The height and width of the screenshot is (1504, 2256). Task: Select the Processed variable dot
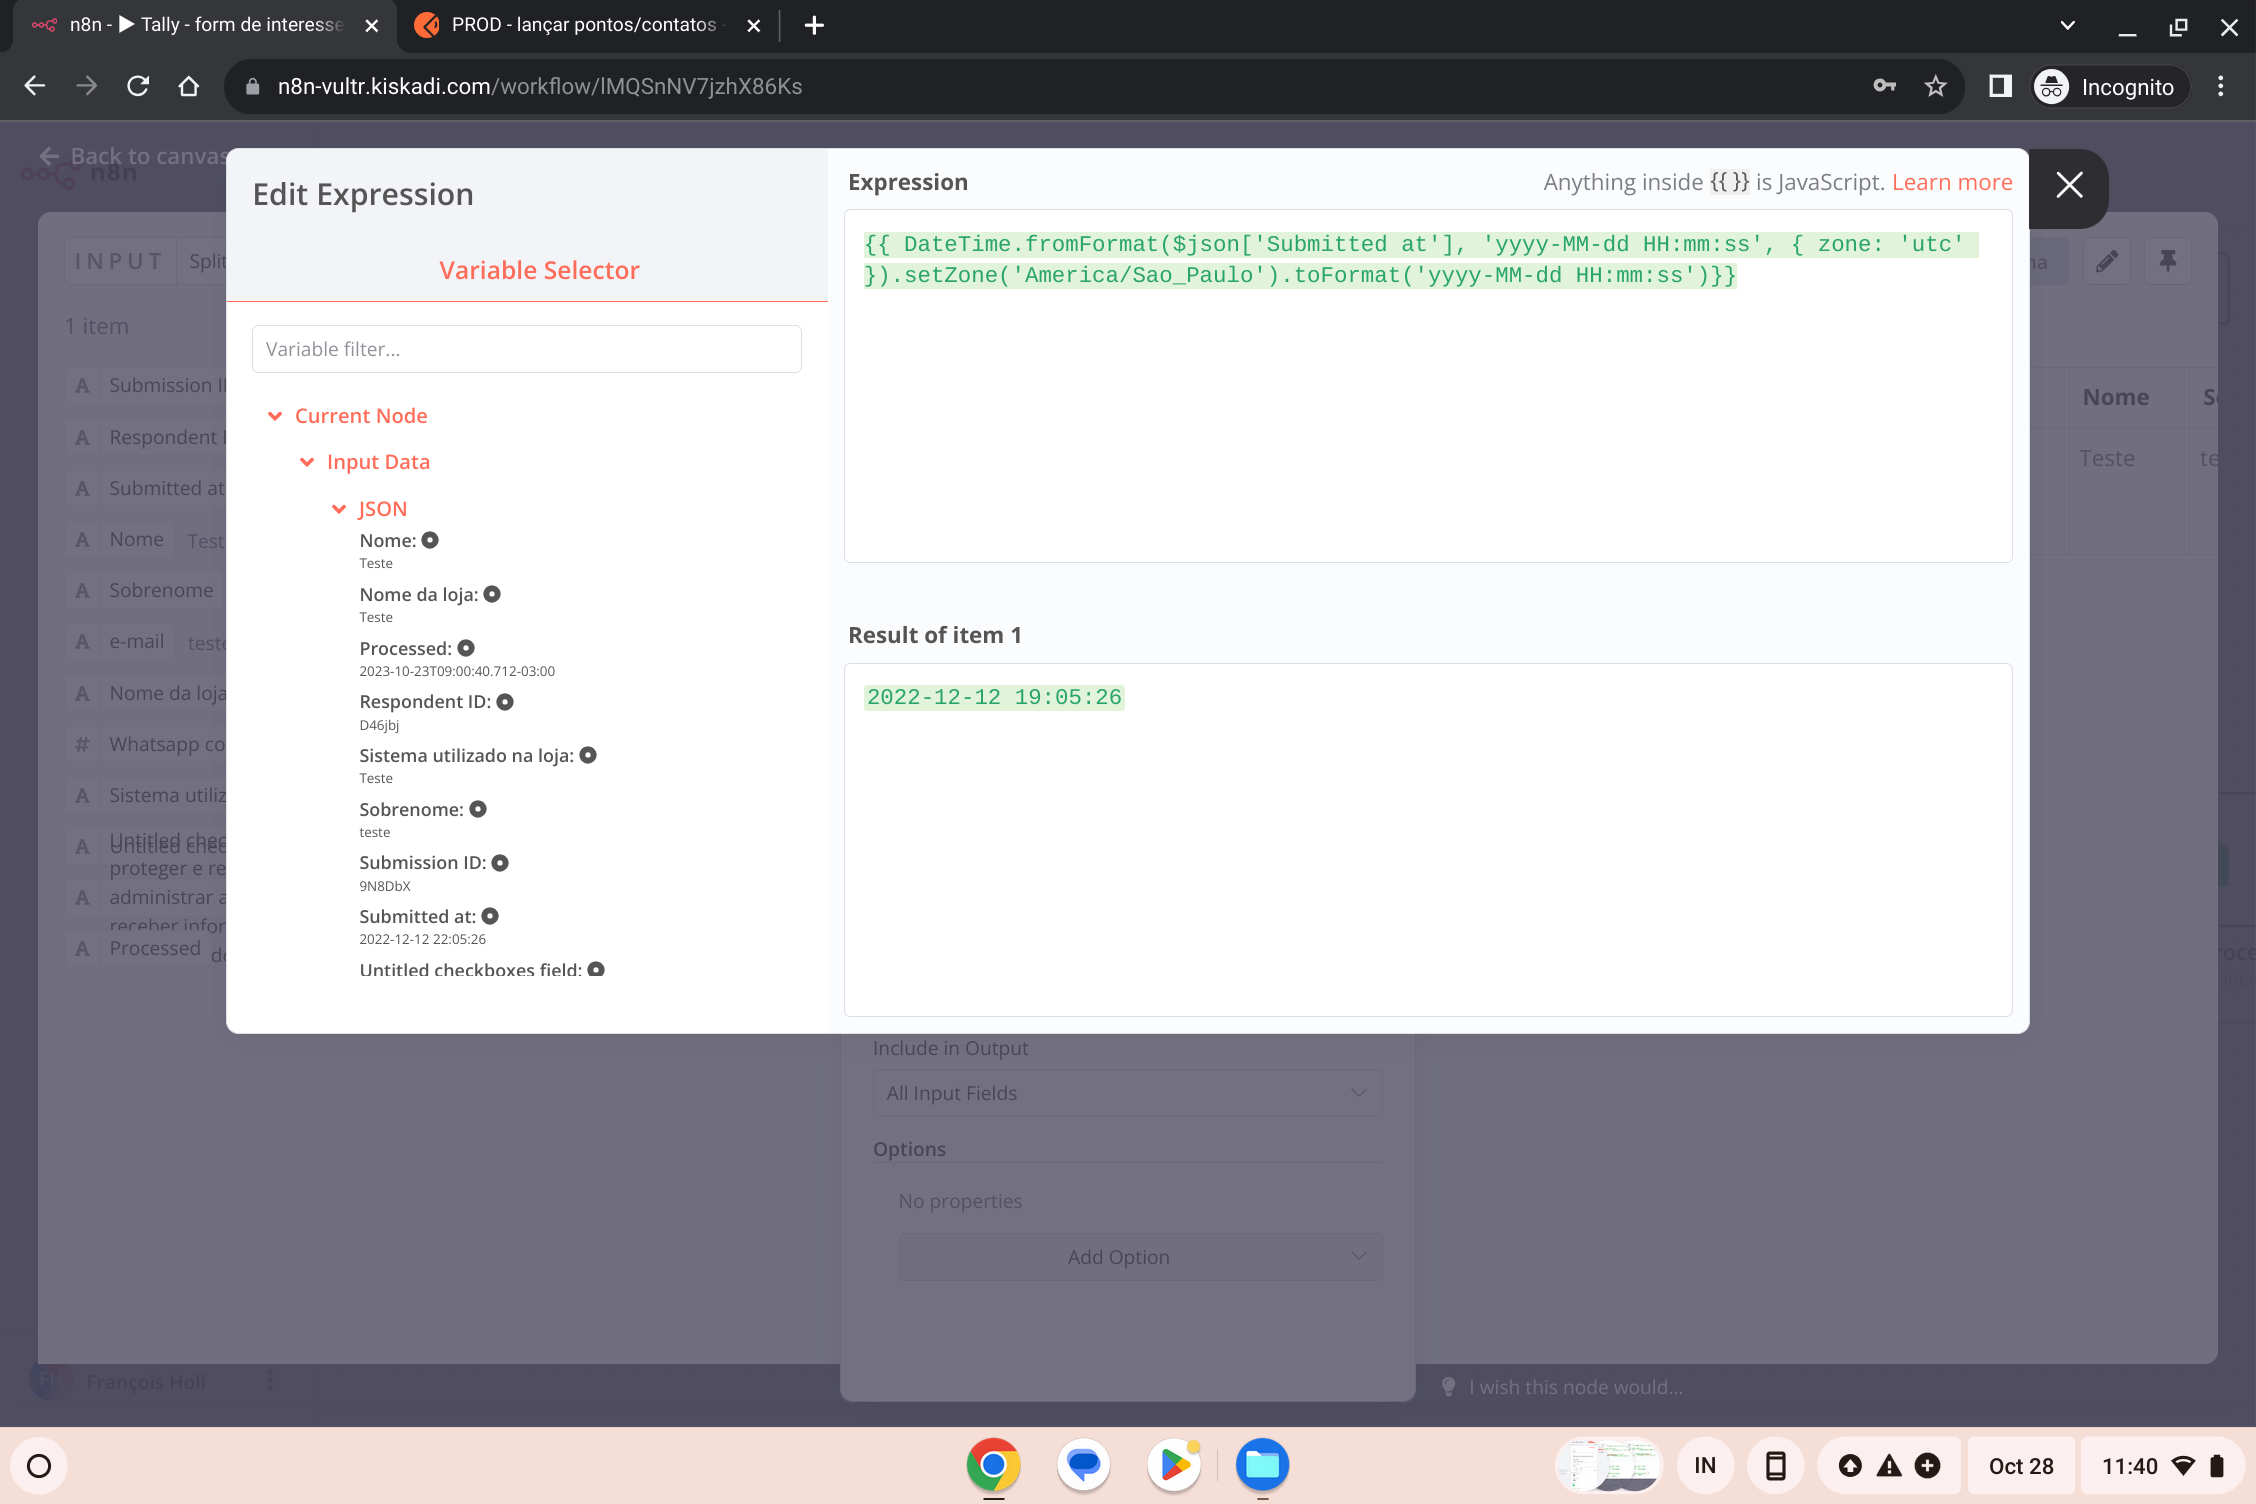coord(466,648)
